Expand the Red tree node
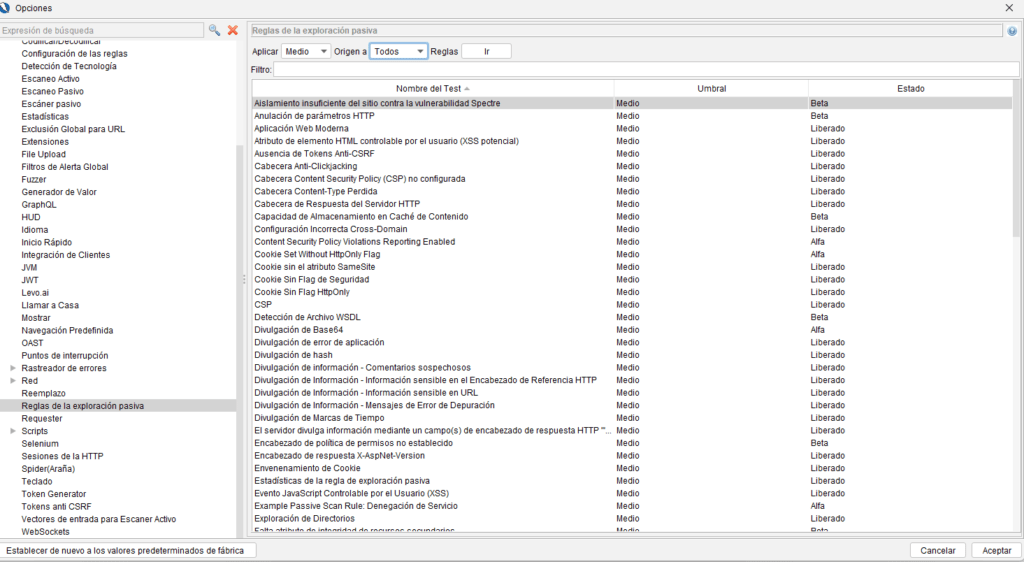 click(x=12, y=381)
